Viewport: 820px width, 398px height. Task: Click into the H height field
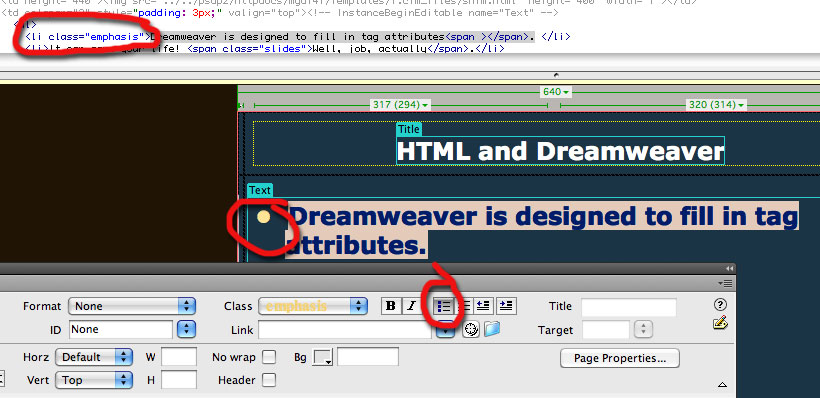[179, 380]
